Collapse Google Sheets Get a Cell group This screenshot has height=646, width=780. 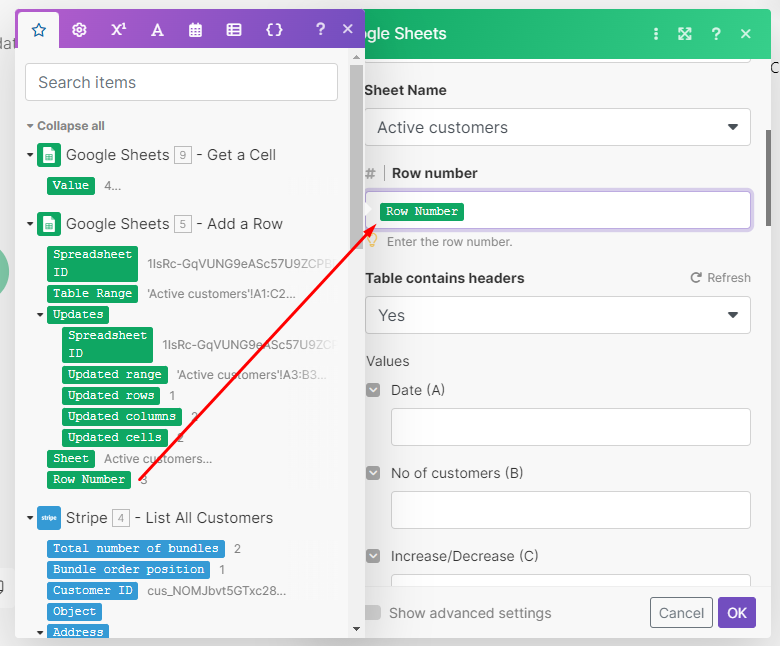tap(30, 155)
